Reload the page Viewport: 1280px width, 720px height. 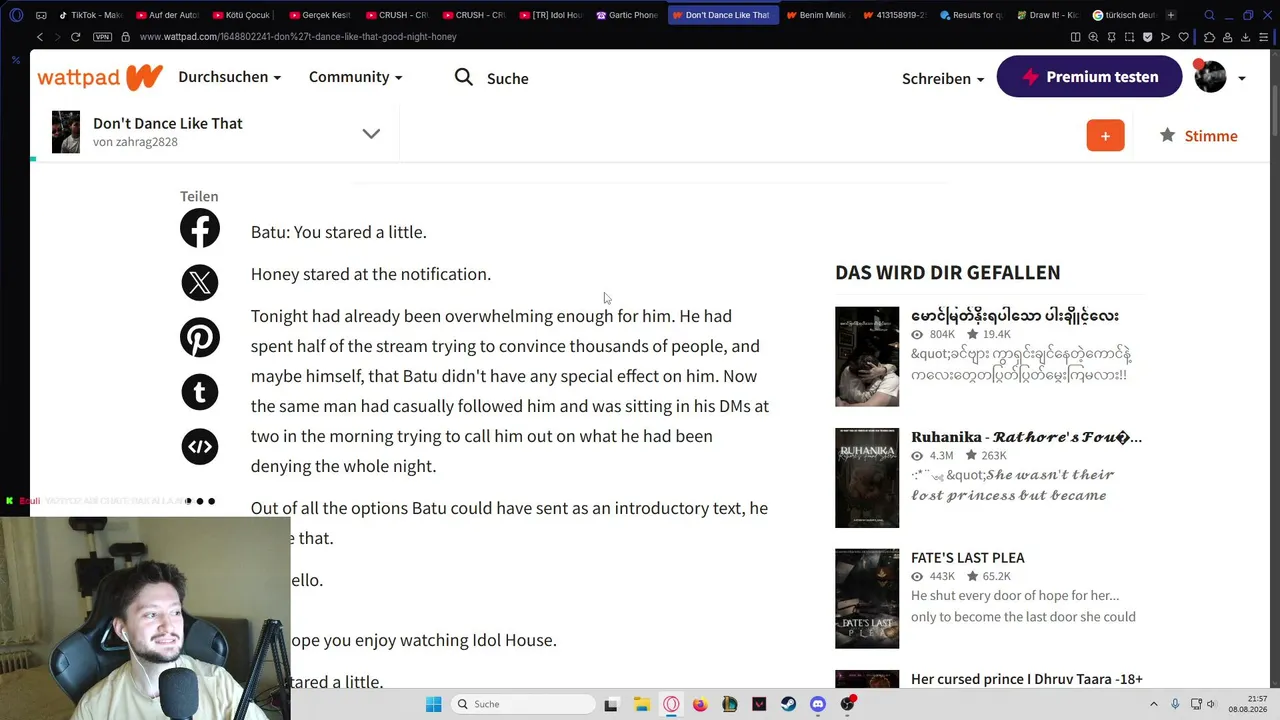75,37
